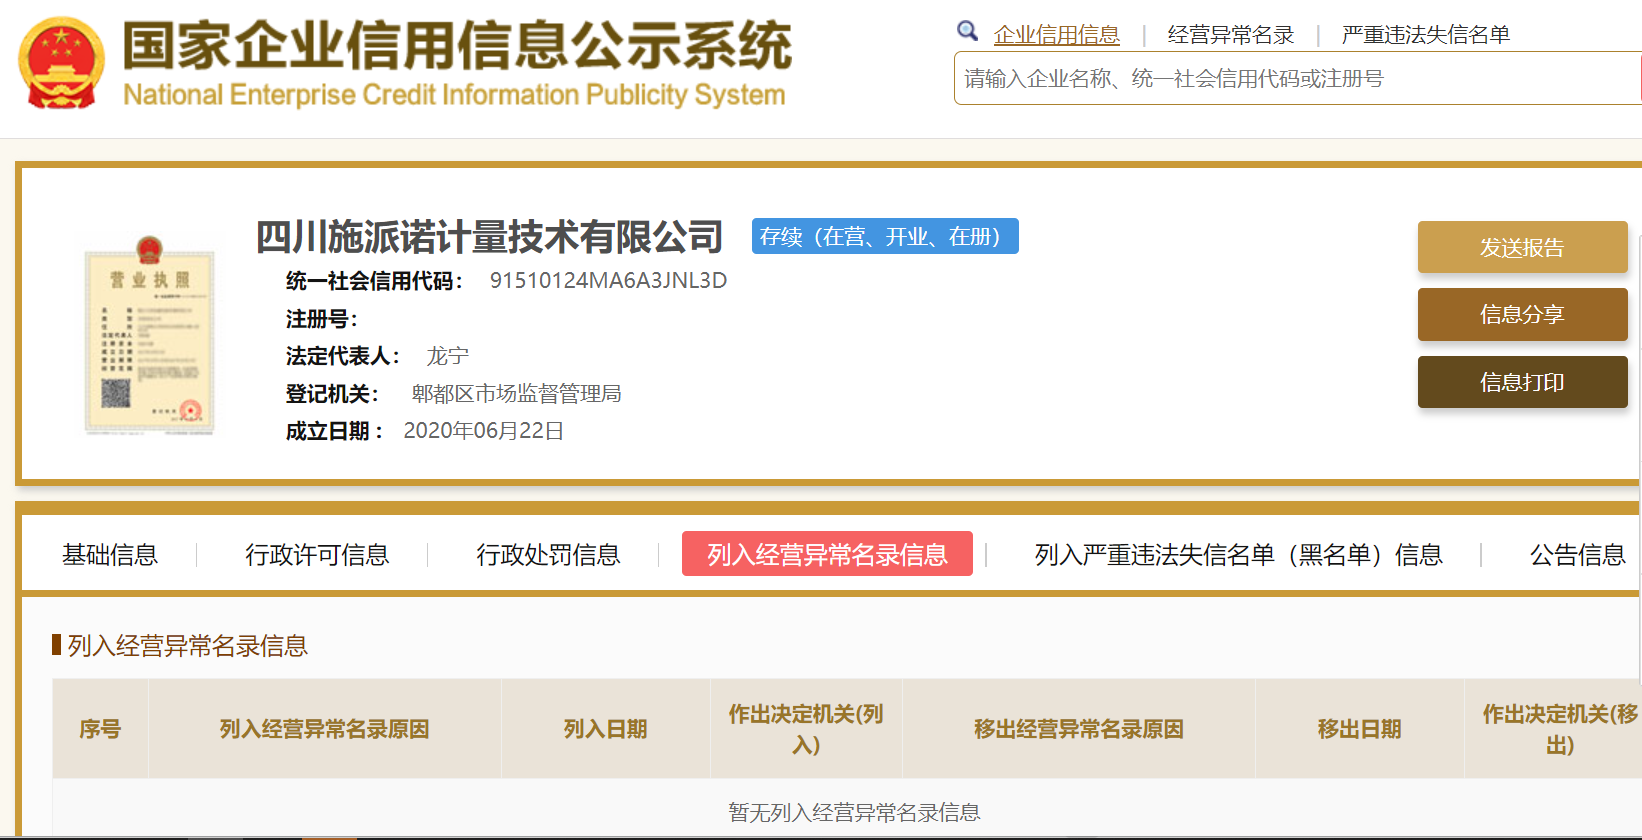Open the 列入经营异常名录信息 tab
1642x840 pixels.
coord(827,554)
